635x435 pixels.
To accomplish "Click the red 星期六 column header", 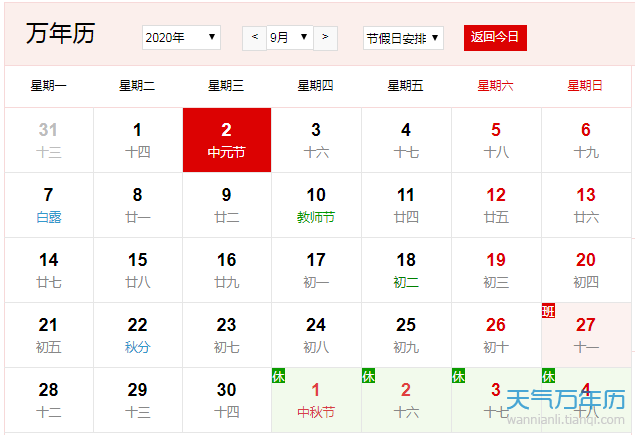I will (x=495, y=86).
